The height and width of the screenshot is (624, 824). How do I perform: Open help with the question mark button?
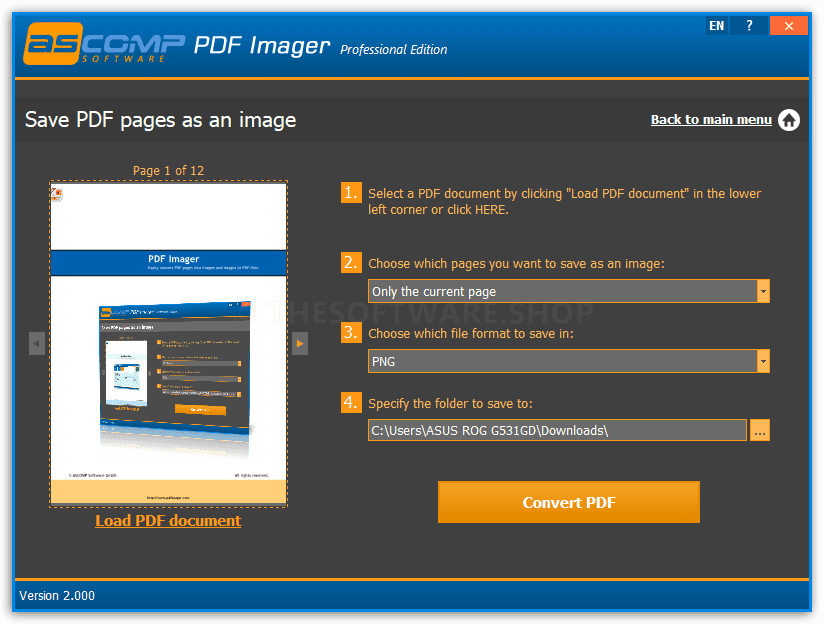point(749,25)
